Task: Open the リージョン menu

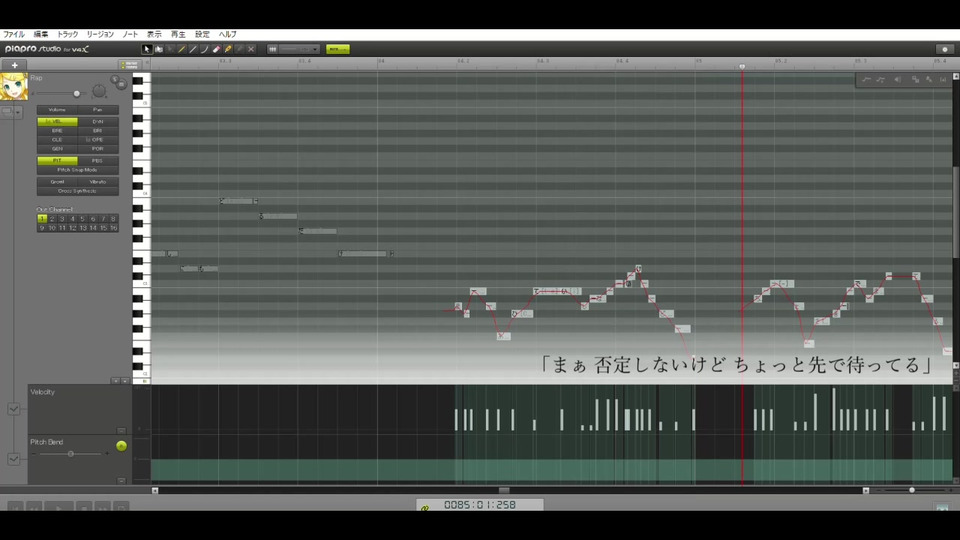Action: coord(100,34)
